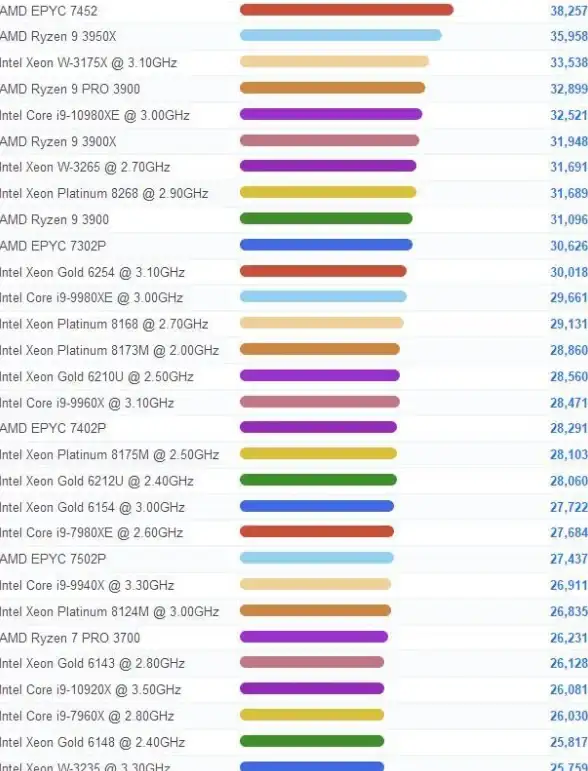Click the yellow bar for i9-7960X
This screenshot has height=771, width=588.
point(312,715)
